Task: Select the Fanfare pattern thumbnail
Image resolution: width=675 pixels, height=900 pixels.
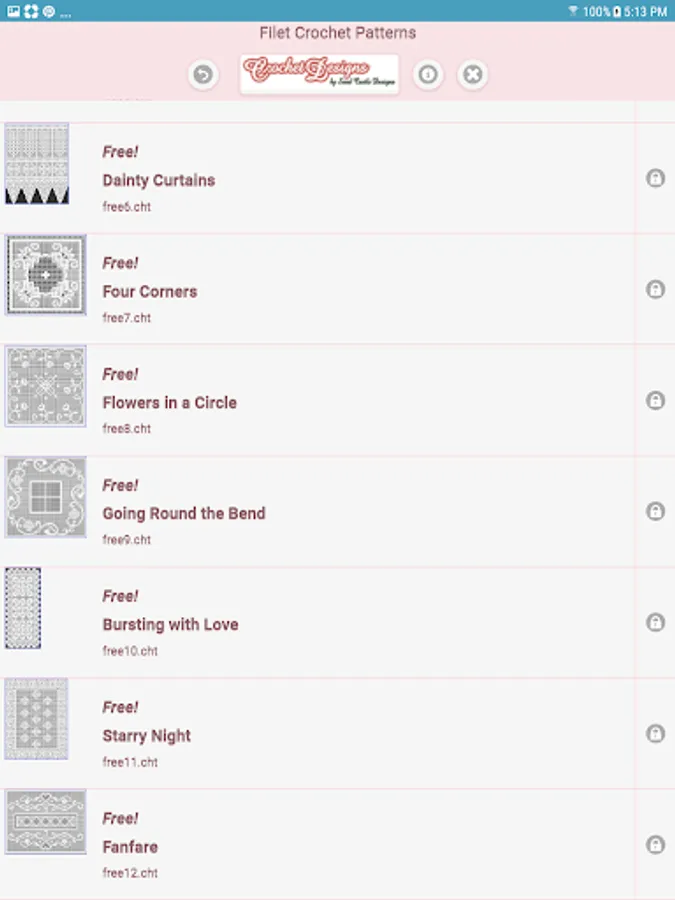Action: tap(46, 822)
